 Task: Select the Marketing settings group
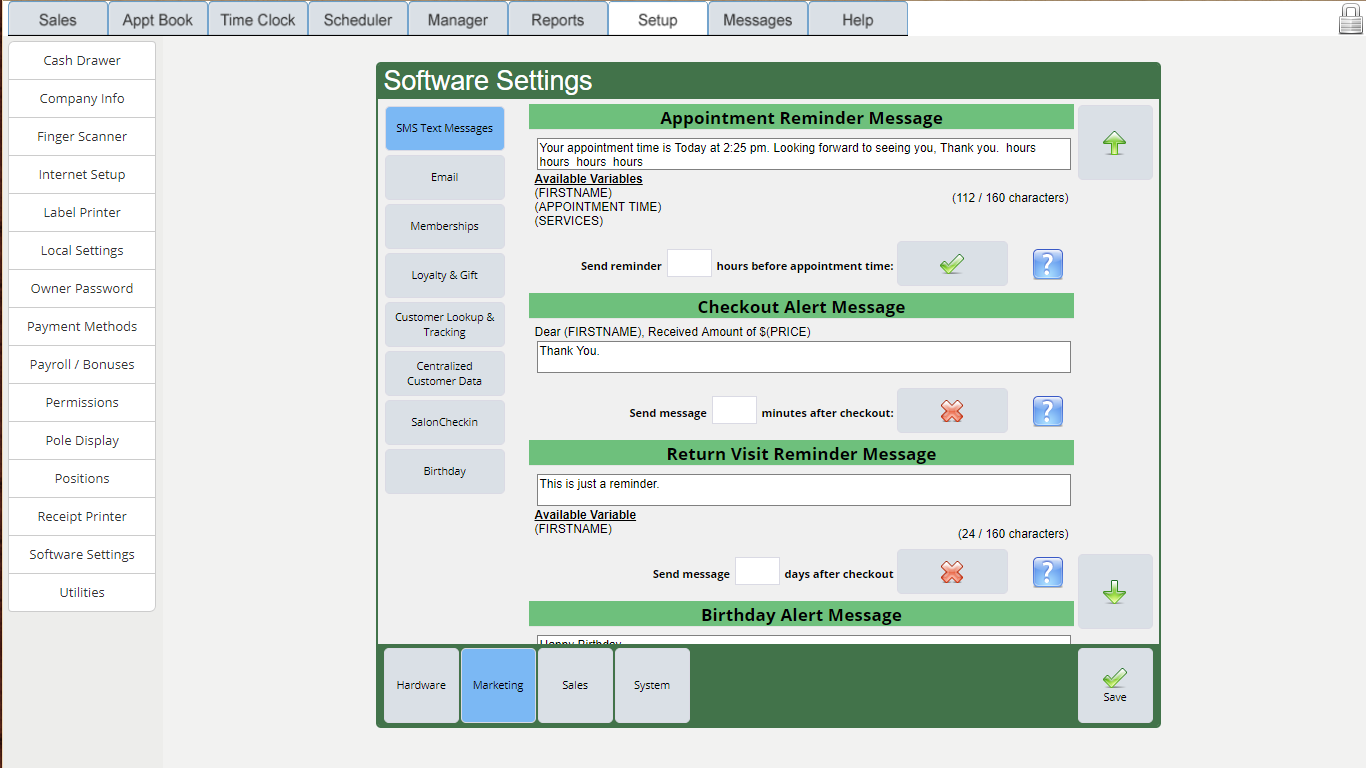(x=498, y=685)
